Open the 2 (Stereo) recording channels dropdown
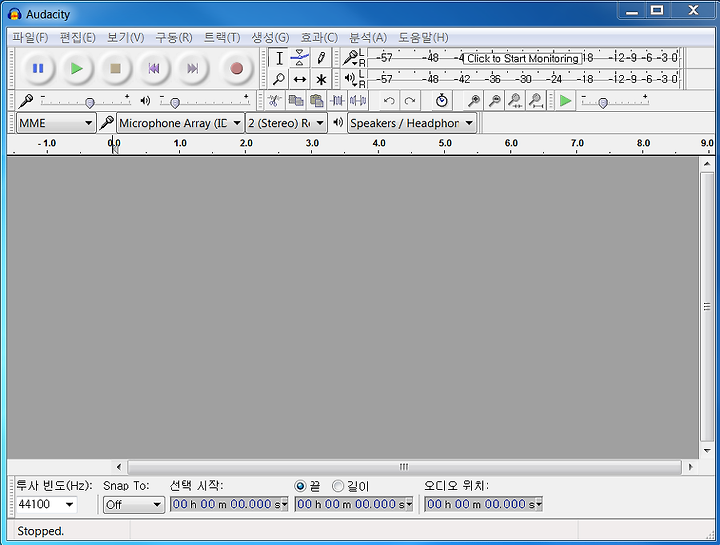 (287, 123)
